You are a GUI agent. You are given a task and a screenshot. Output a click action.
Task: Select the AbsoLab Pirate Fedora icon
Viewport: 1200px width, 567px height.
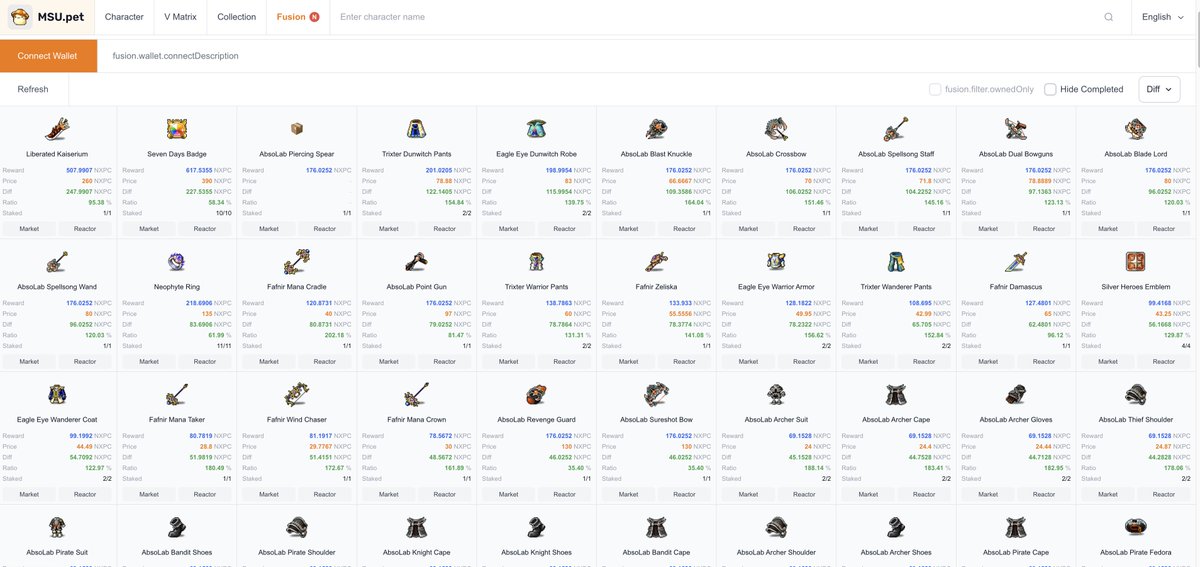tap(1136, 527)
